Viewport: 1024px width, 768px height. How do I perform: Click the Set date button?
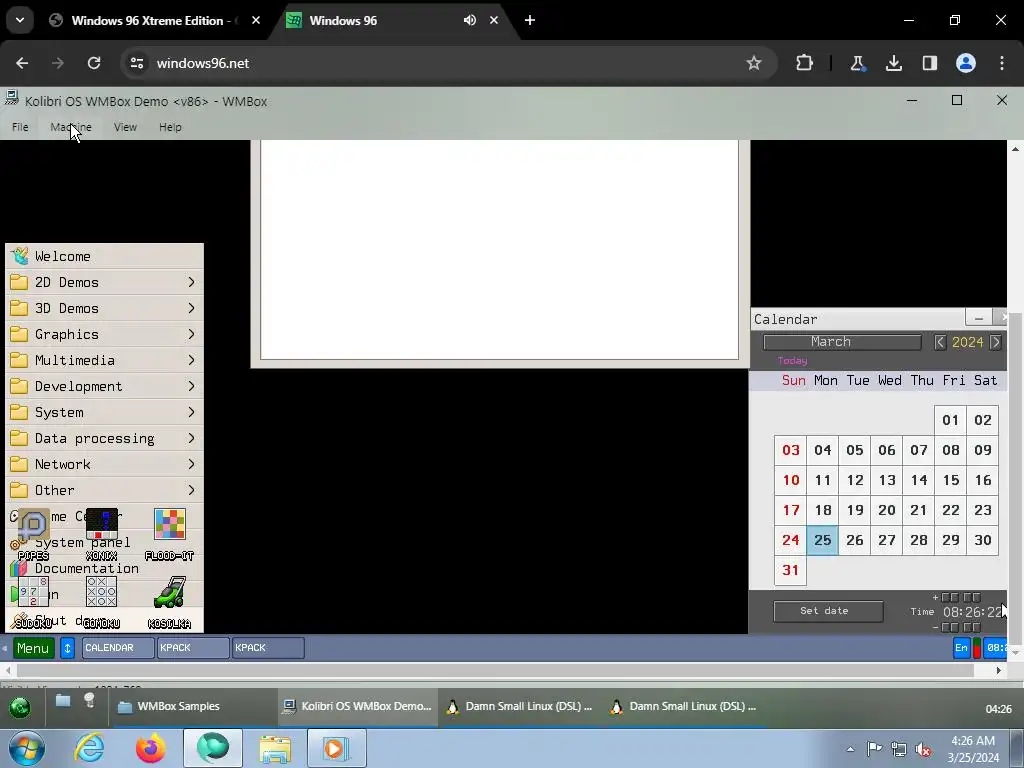click(828, 611)
